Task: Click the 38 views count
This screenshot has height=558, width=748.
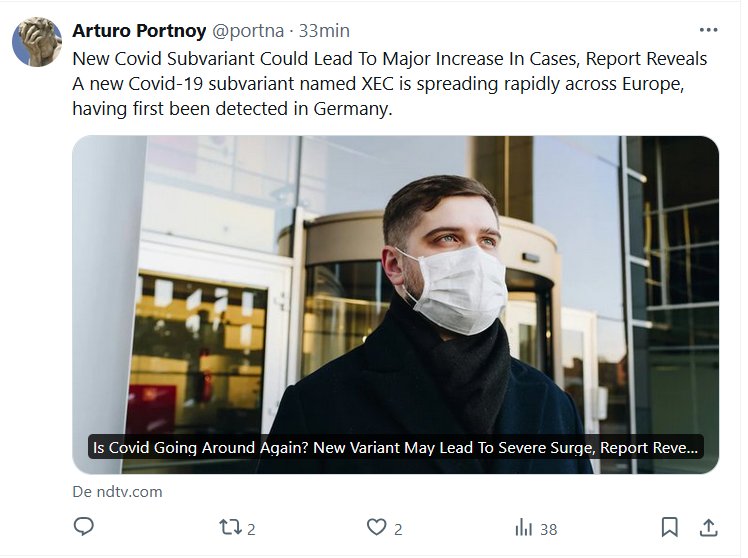Action: [x=548, y=529]
